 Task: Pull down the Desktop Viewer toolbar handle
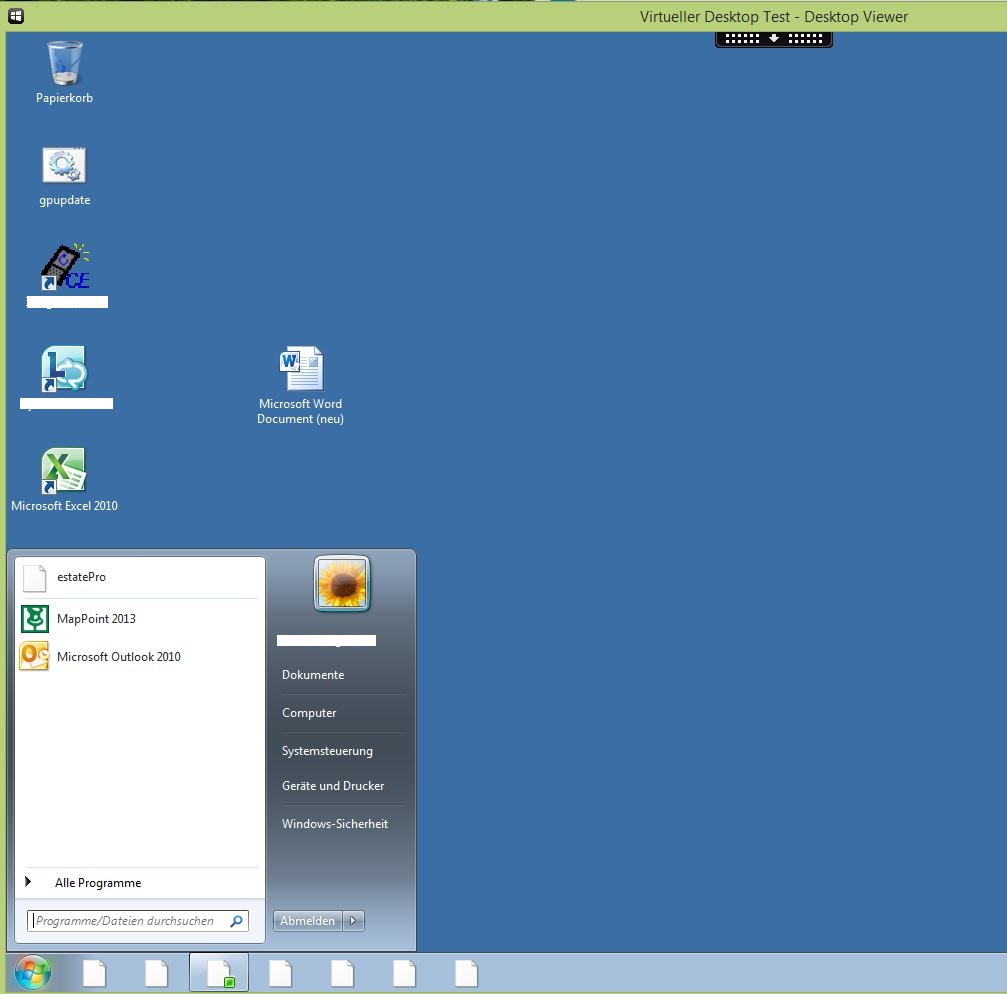pos(774,39)
